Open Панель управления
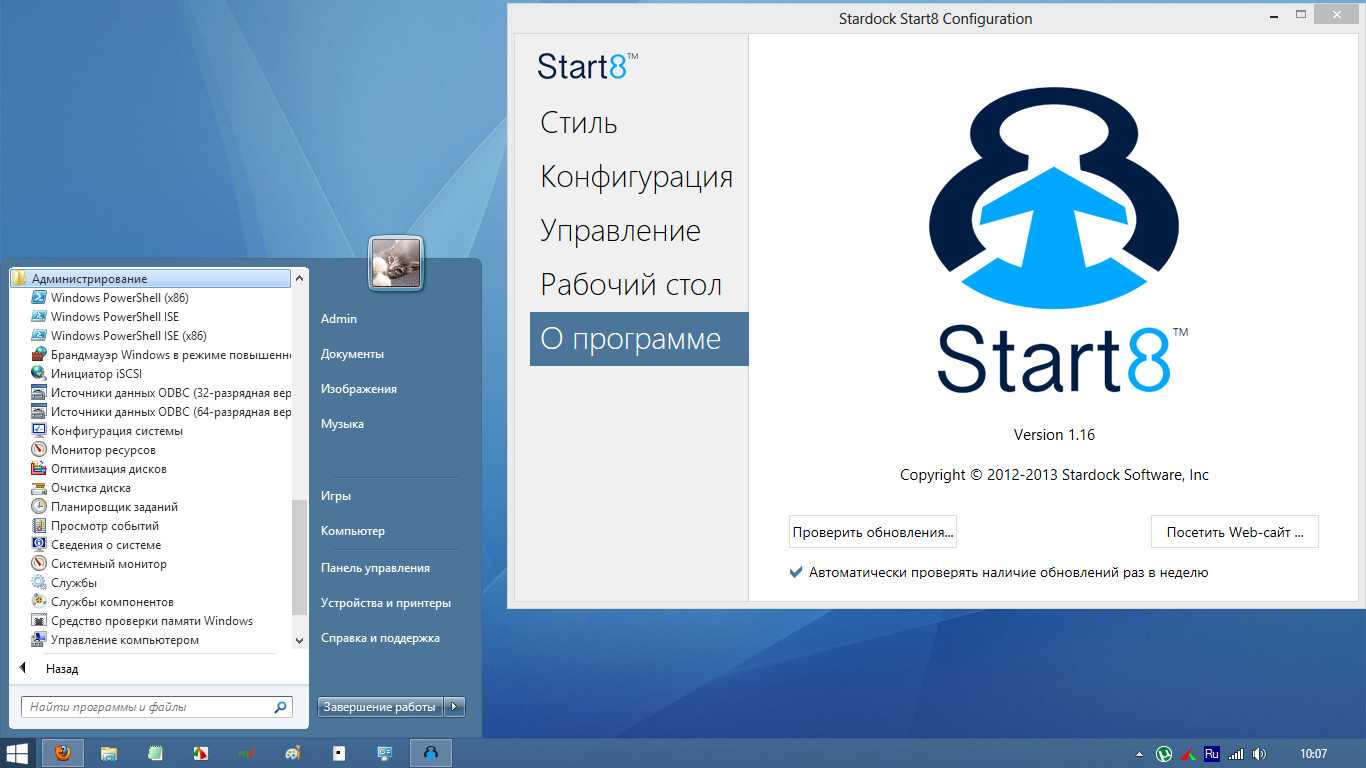The width and height of the screenshot is (1366, 768). tap(375, 568)
